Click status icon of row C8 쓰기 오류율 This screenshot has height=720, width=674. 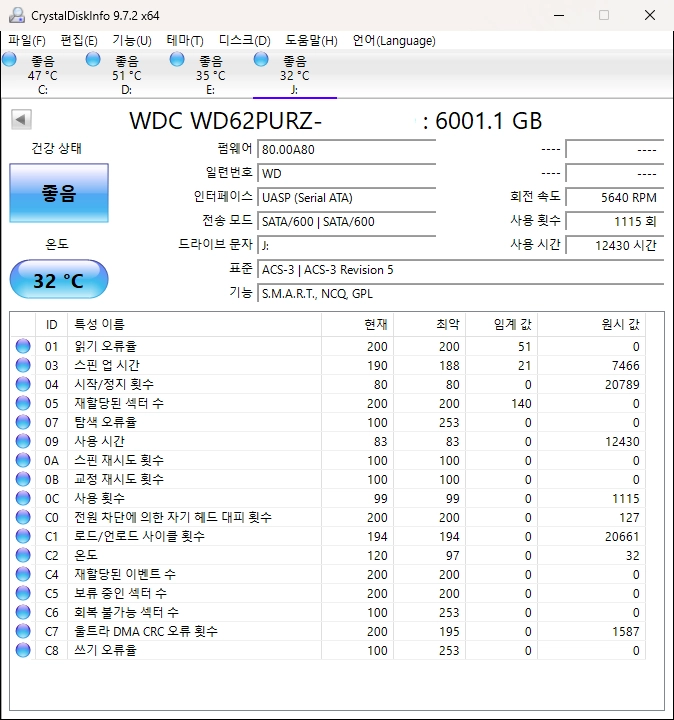pos(23,650)
